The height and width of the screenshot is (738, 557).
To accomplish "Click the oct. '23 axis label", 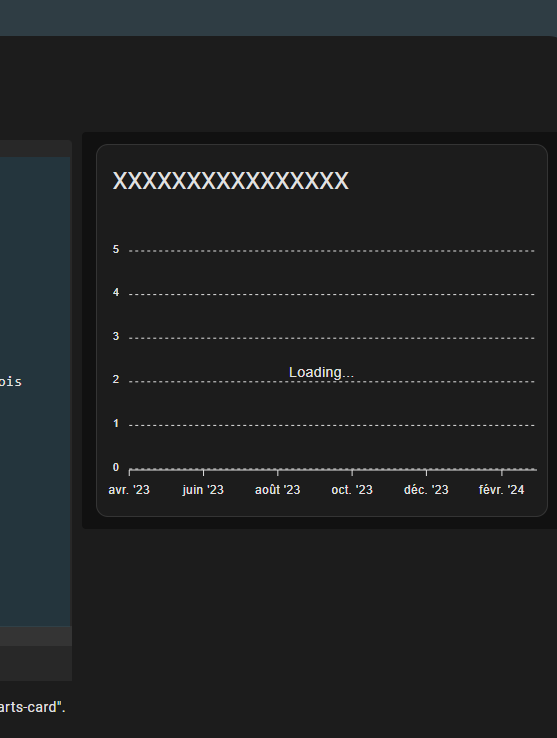I will pyautogui.click(x=352, y=490).
